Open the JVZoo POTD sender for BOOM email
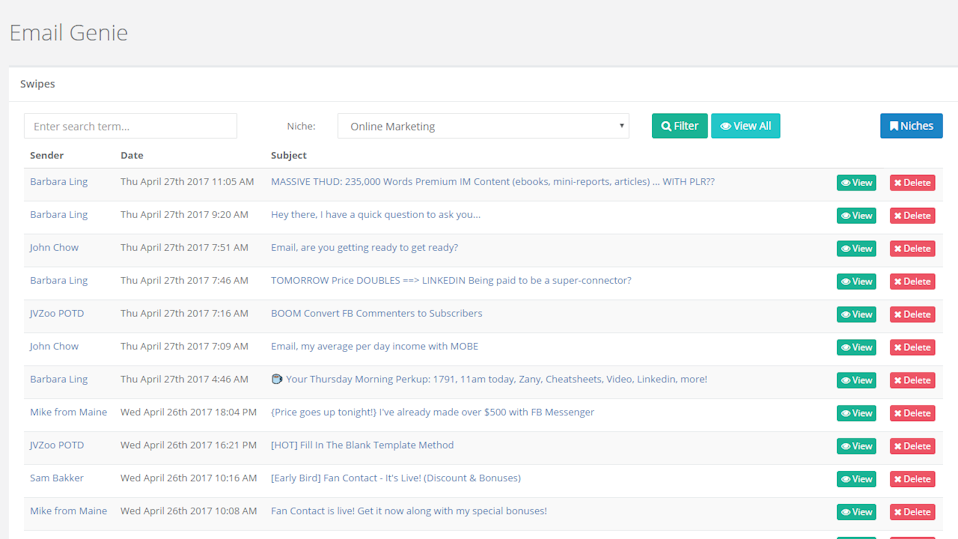958x539 pixels. 57,313
